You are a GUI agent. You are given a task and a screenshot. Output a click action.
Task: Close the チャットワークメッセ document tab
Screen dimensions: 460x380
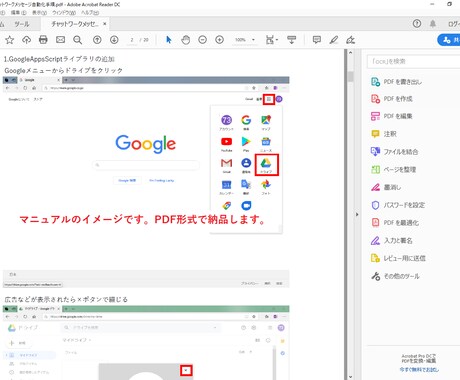coord(105,24)
